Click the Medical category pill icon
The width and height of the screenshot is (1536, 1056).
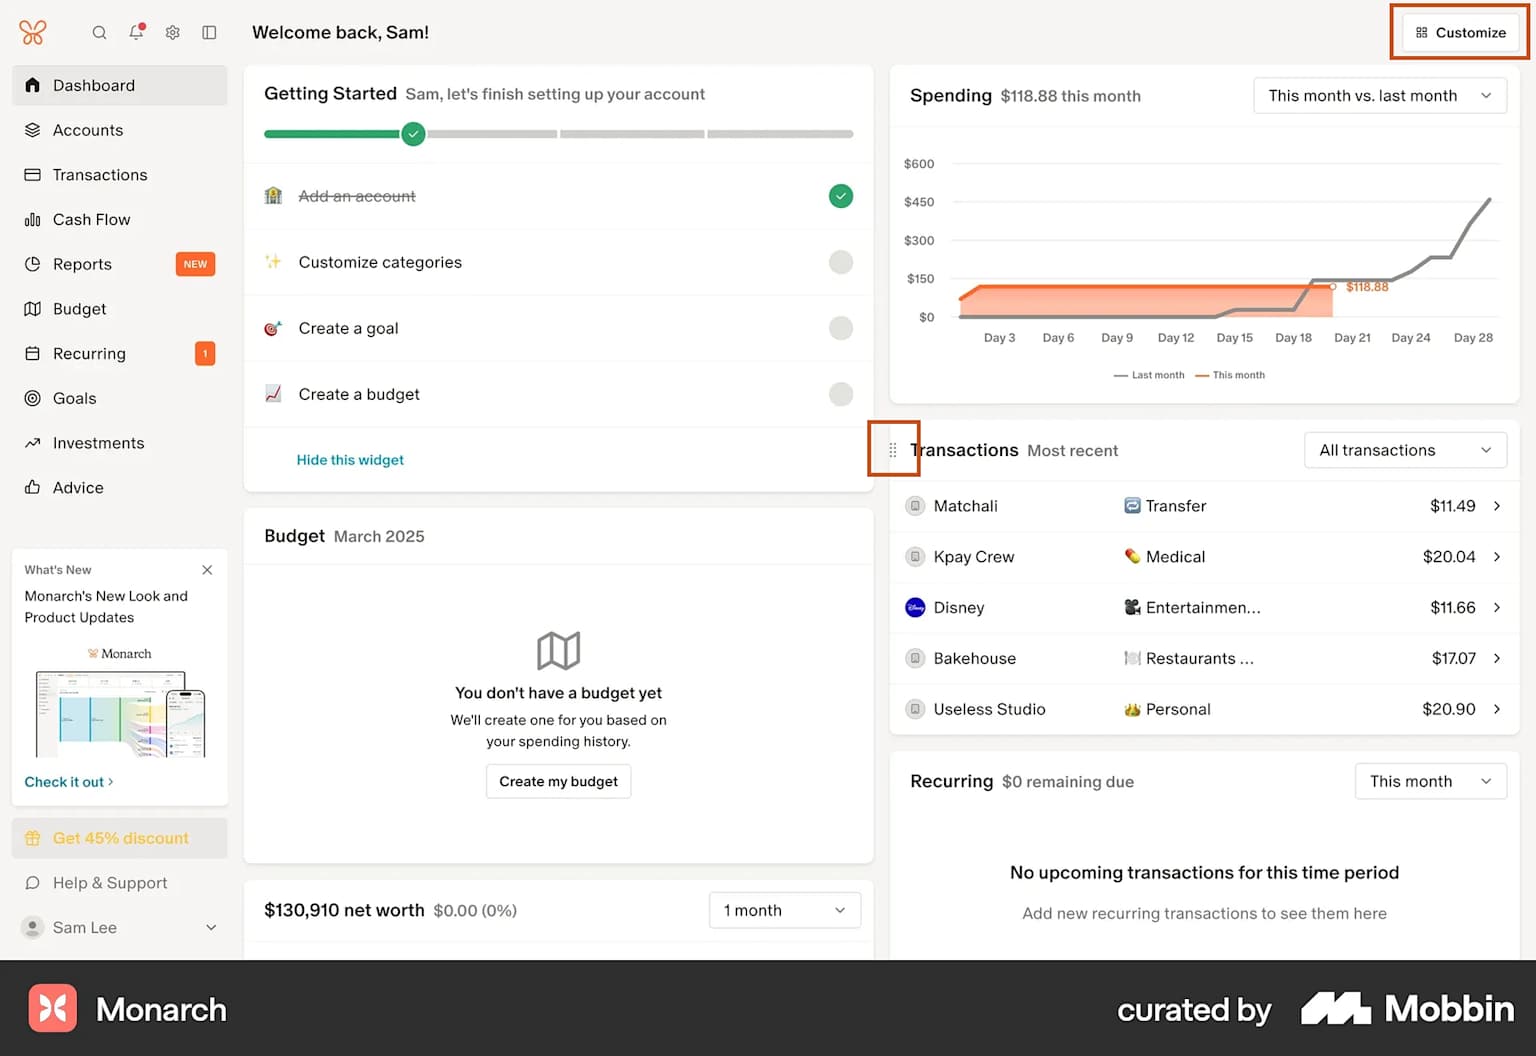click(x=1132, y=557)
